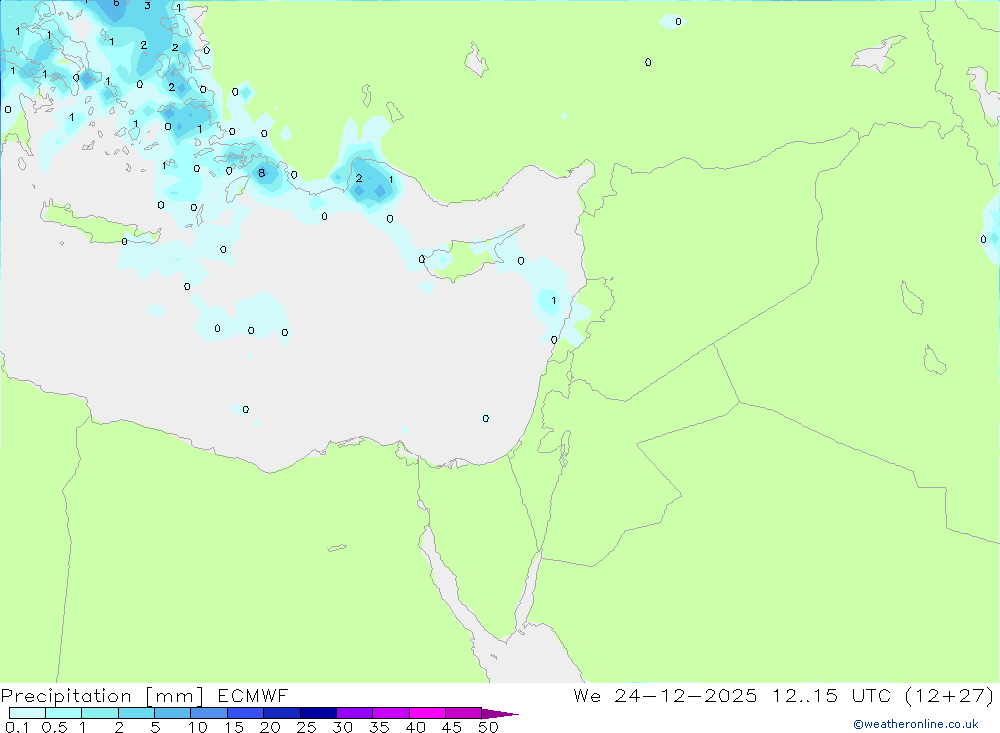Click the "[mm]" unit label
Viewport: 1000px width, 733px height.
tap(175, 696)
